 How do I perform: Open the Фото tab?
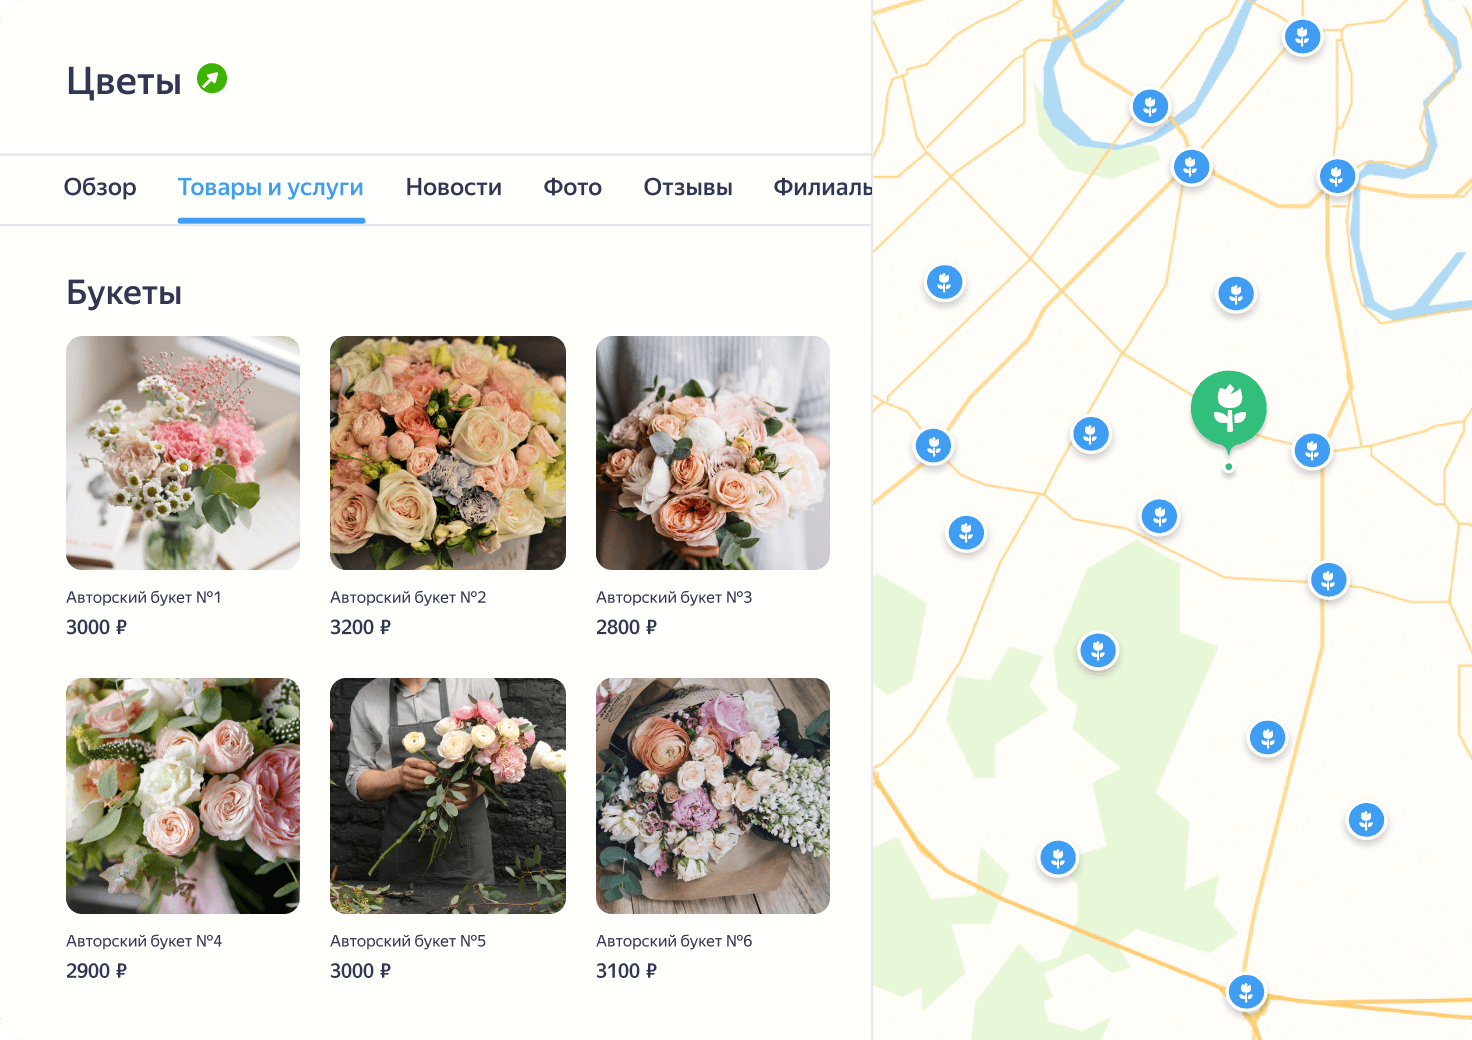click(x=572, y=187)
